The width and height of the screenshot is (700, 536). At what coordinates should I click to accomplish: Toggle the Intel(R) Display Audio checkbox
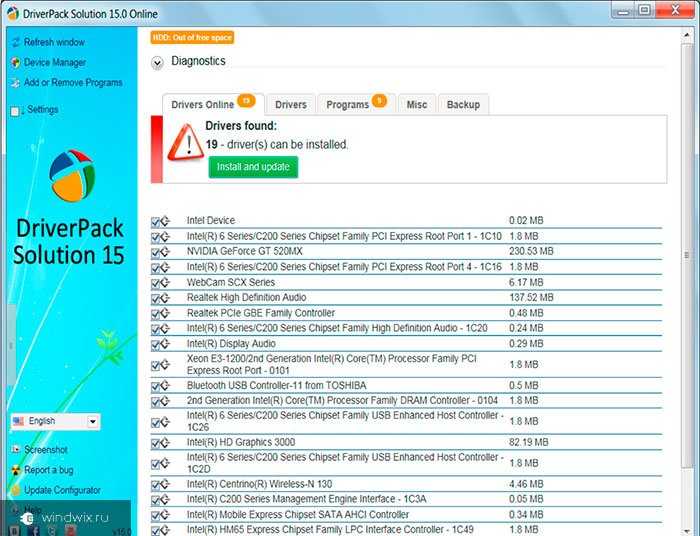(155, 345)
